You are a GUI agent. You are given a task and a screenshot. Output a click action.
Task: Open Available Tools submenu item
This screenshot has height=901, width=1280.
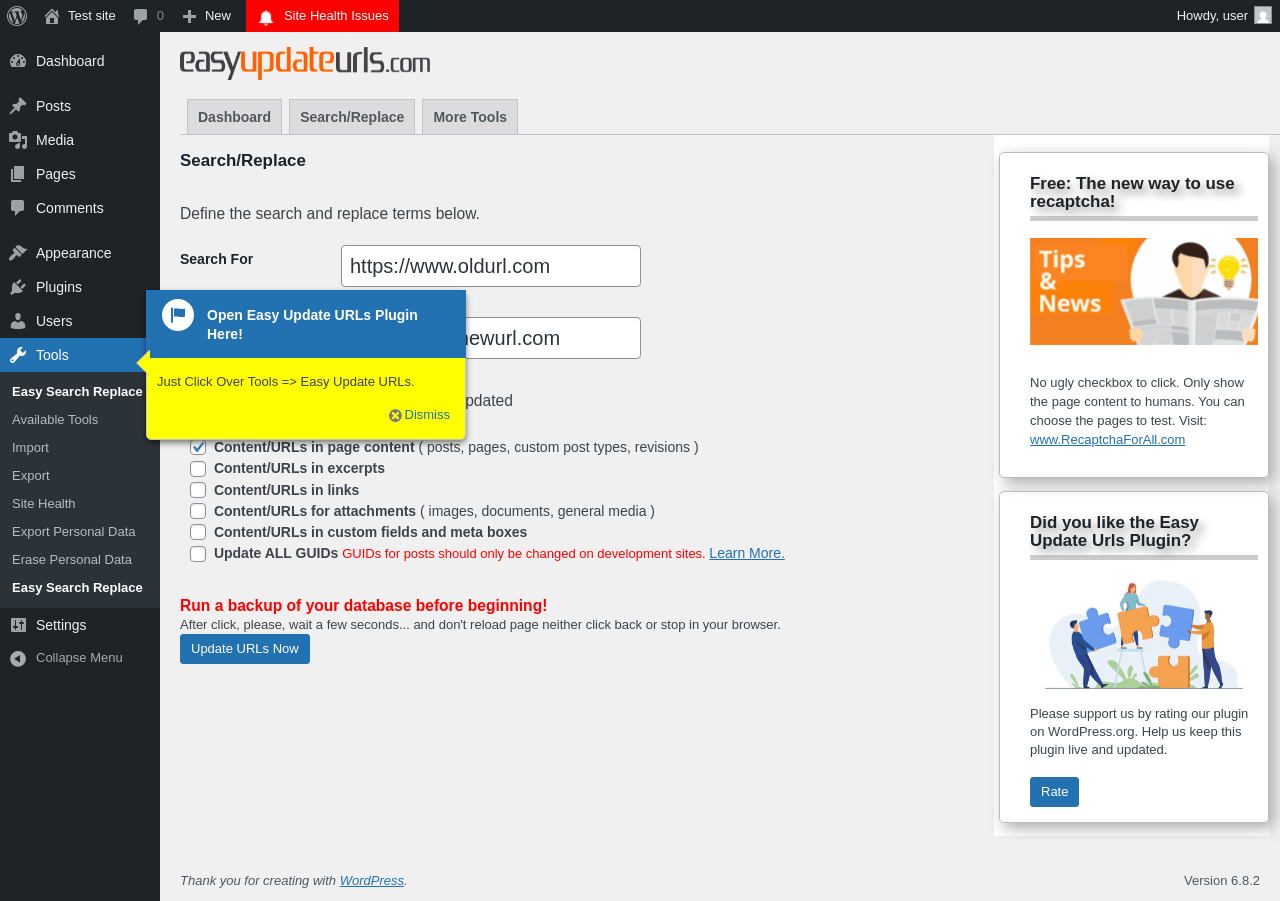point(55,420)
